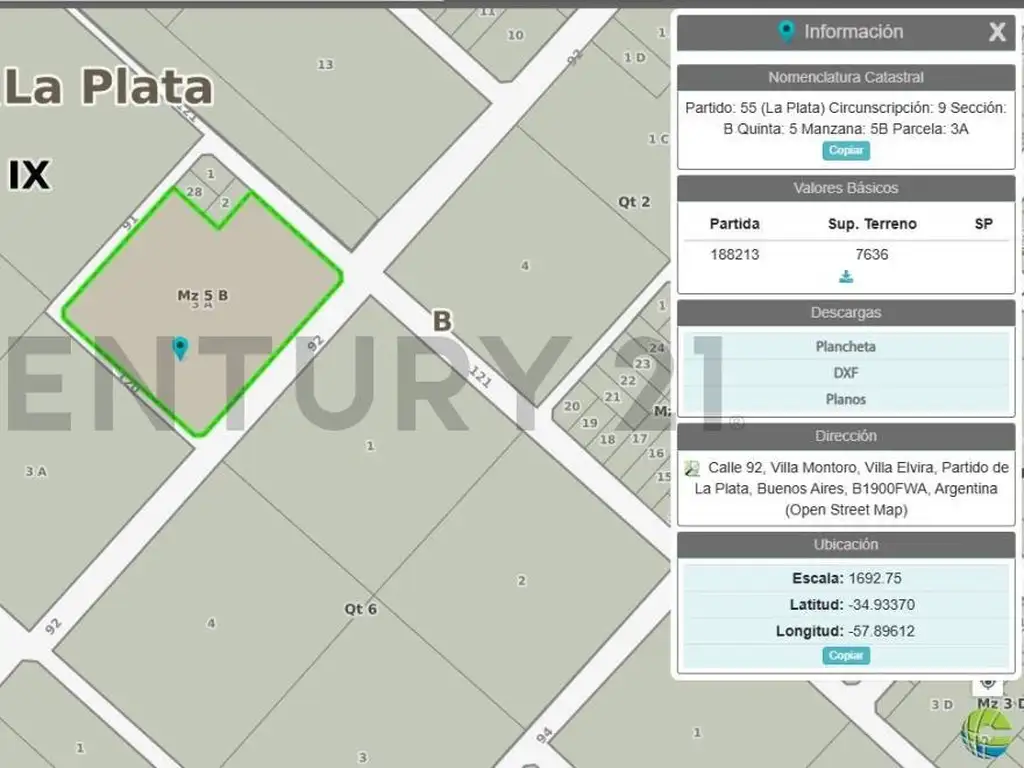Copy the Ubicación coordinates
This screenshot has height=768, width=1024.
tap(846, 656)
